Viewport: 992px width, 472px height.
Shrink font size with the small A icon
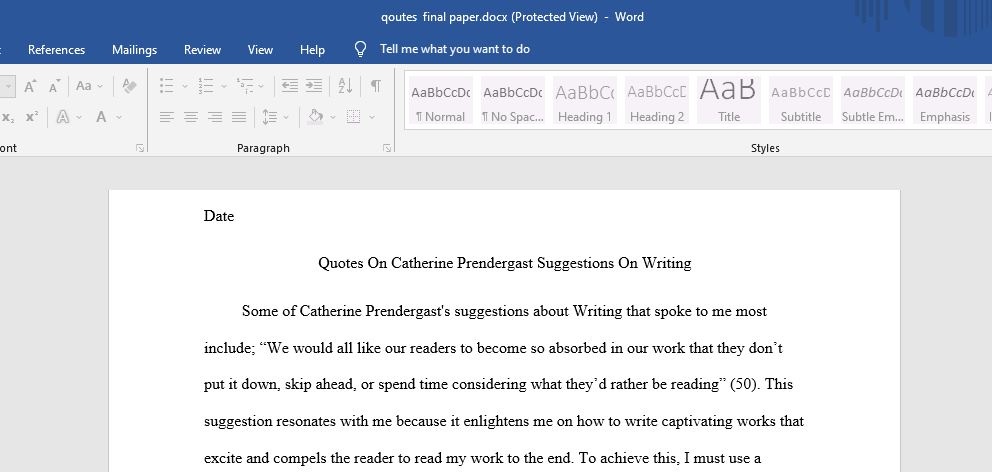click(x=54, y=86)
